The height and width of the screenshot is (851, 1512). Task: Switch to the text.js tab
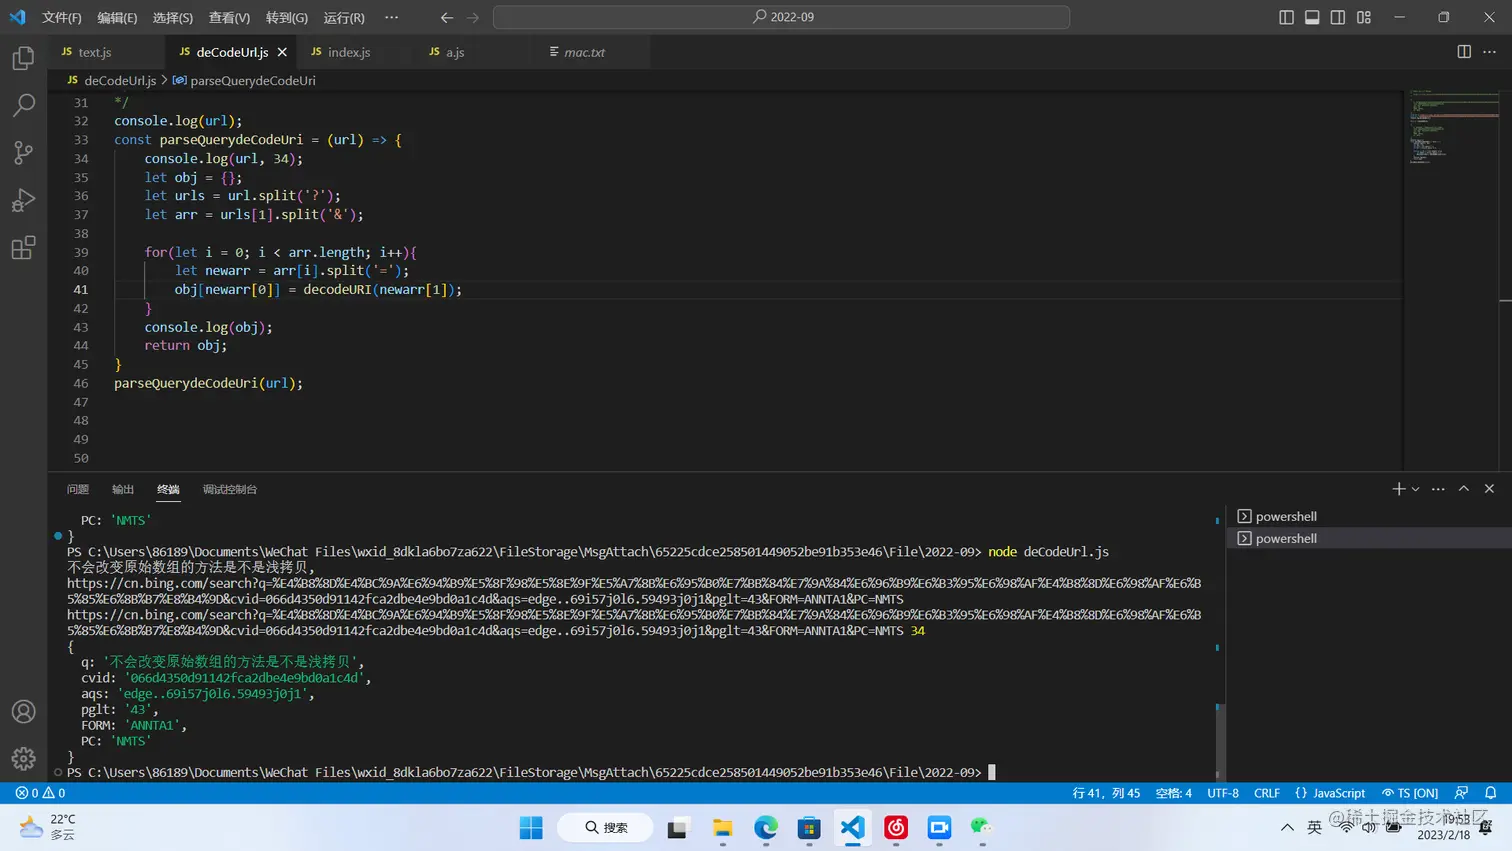(107, 52)
